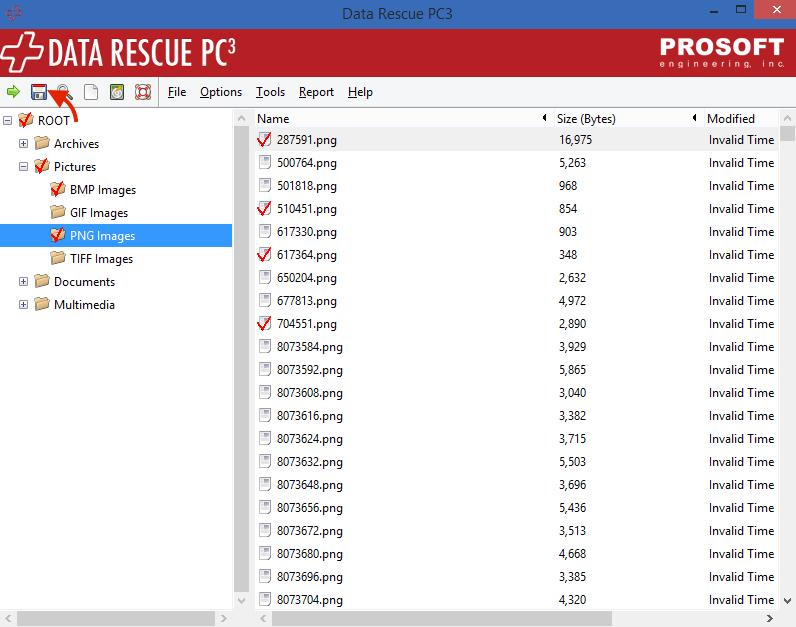
Task: Check the 650204.png file checkbox
Action: 264,277
